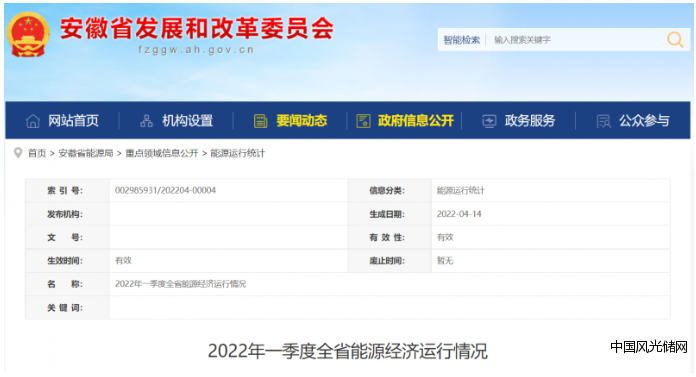Open 安徽省能源局 breadcrumb link
696x377 pixels.
[86, 153]
